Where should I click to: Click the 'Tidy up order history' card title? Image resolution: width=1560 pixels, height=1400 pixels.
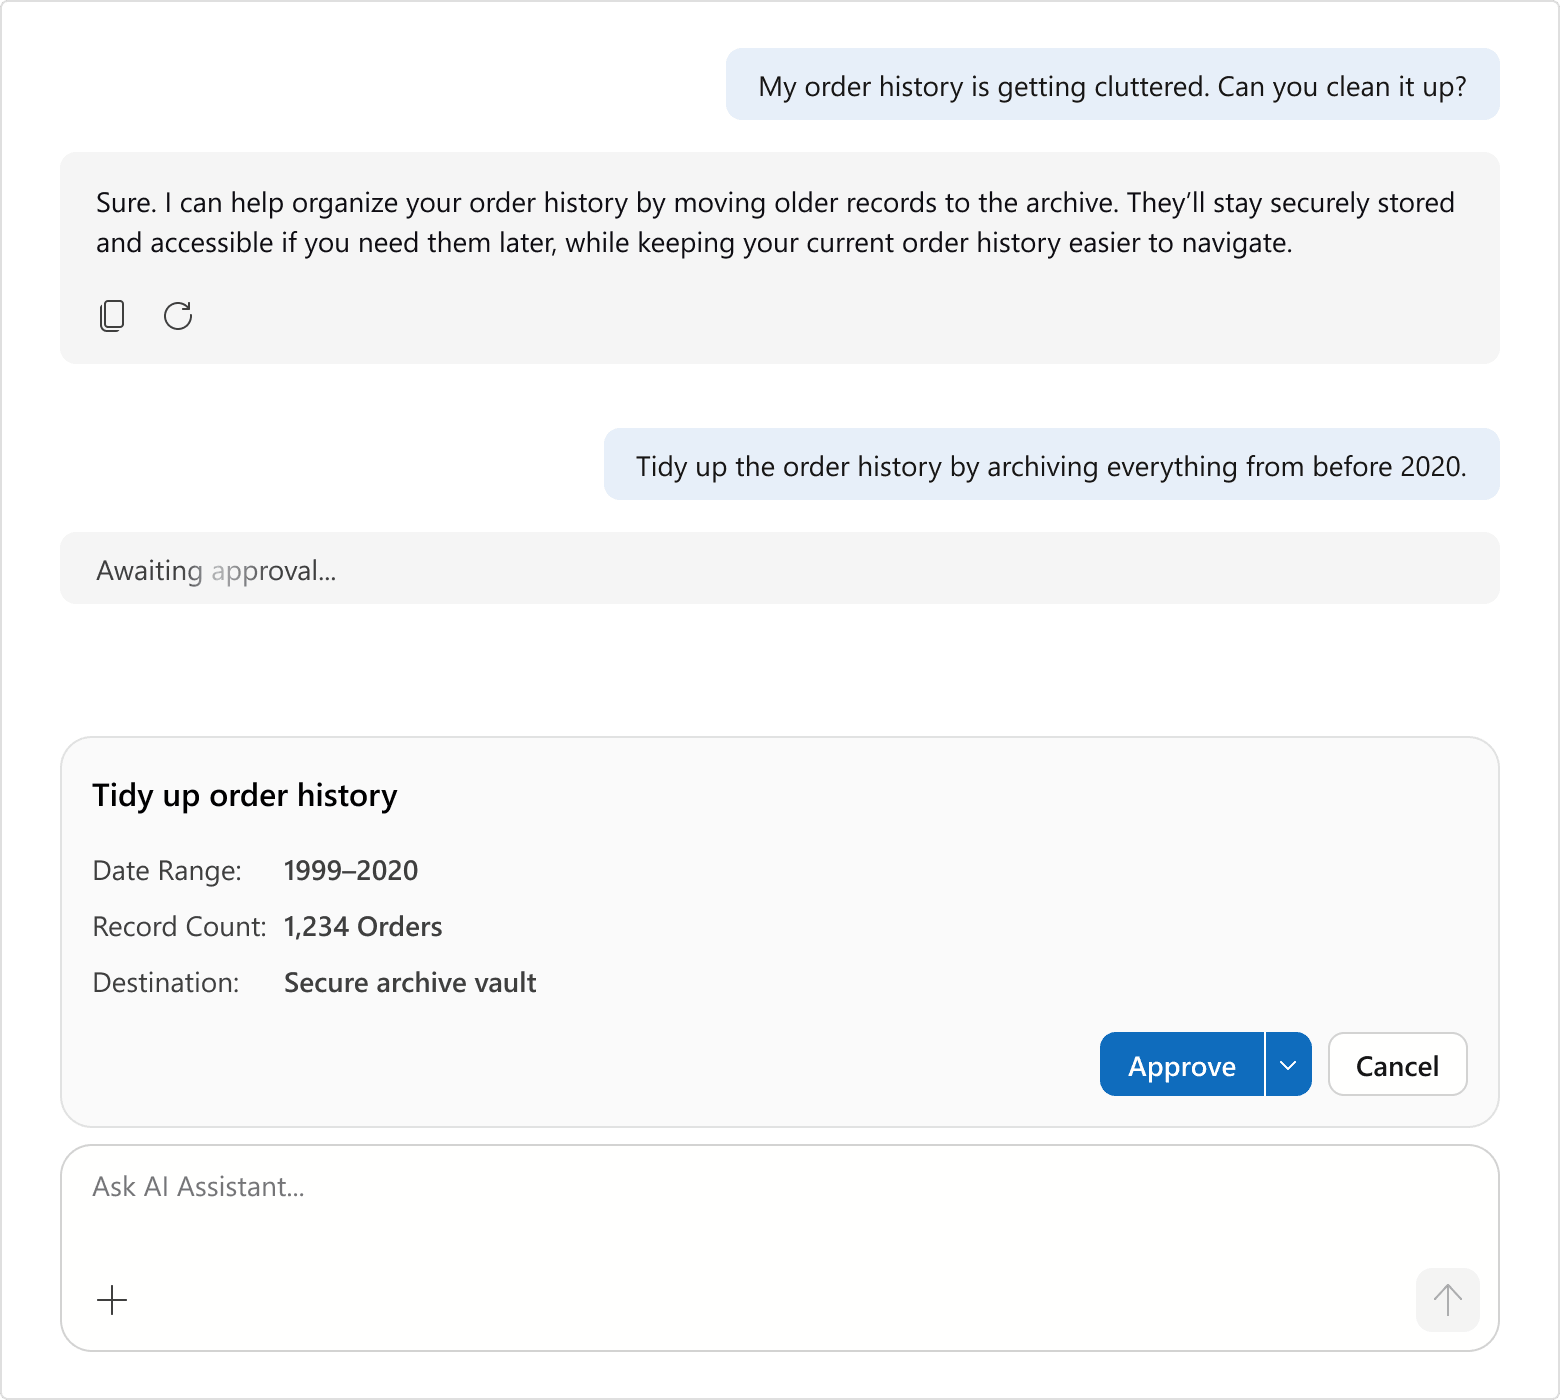click(245, 795)
